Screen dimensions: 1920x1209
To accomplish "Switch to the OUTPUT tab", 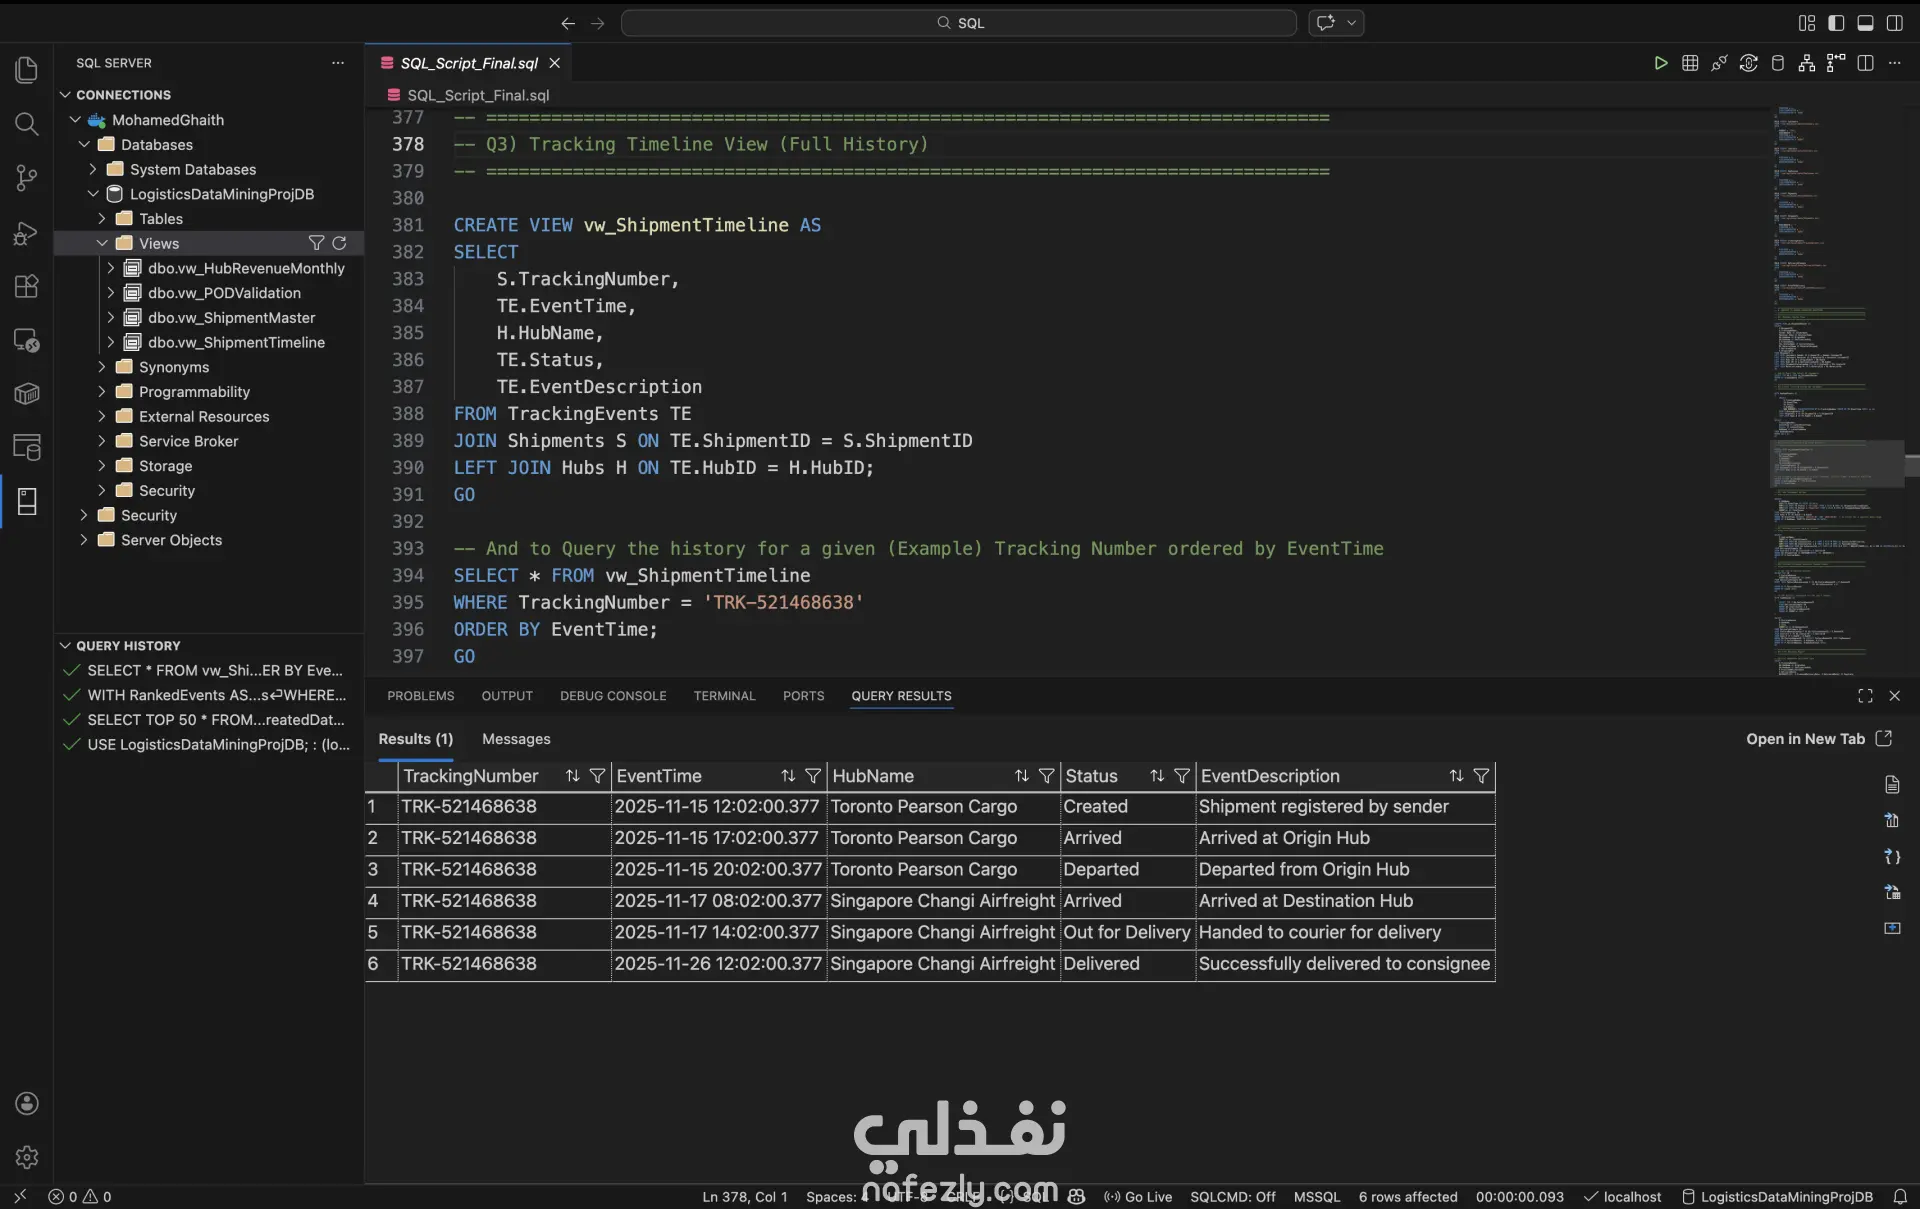I will coord(507,696).
